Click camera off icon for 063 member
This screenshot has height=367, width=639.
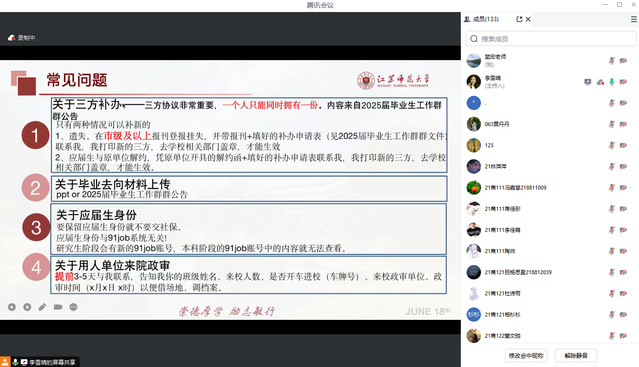point(624,124)
